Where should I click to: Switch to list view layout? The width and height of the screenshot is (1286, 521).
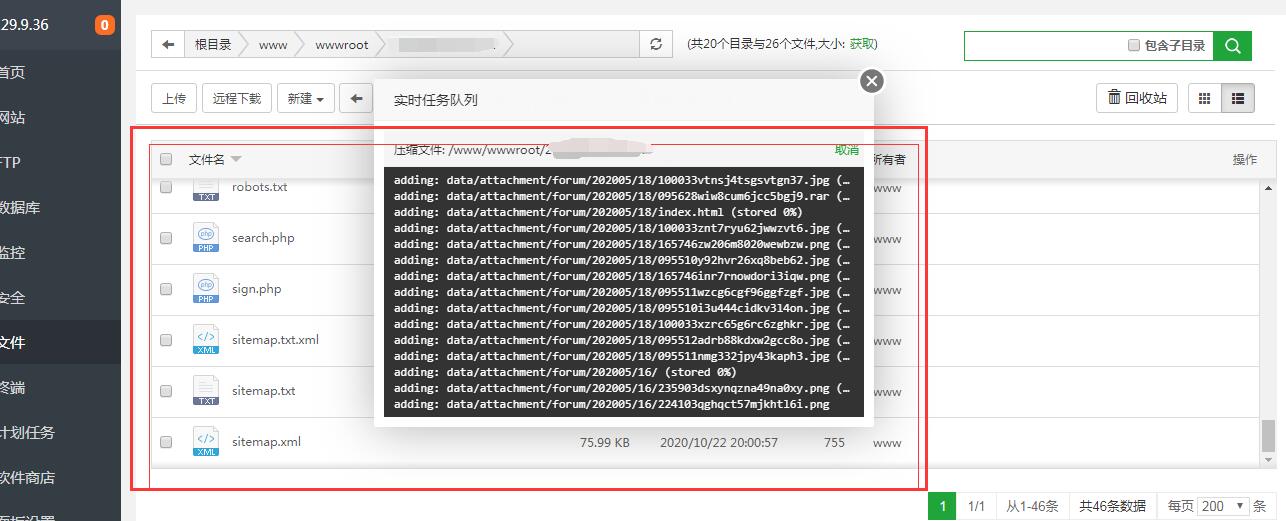1238,98
